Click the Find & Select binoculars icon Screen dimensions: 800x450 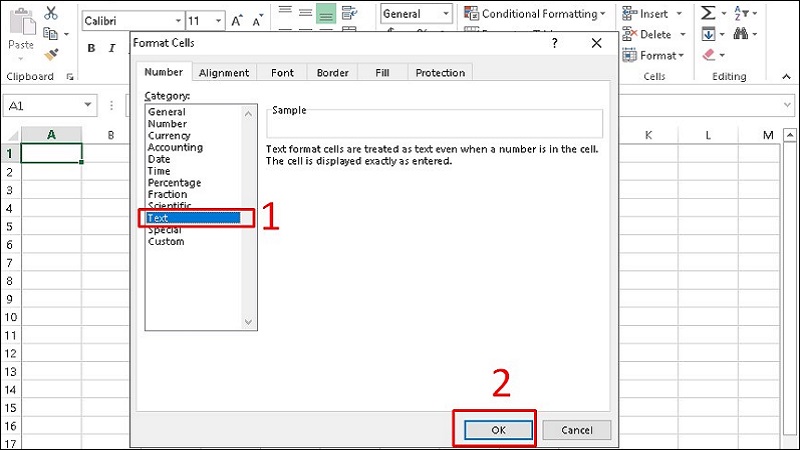point(741,34)
